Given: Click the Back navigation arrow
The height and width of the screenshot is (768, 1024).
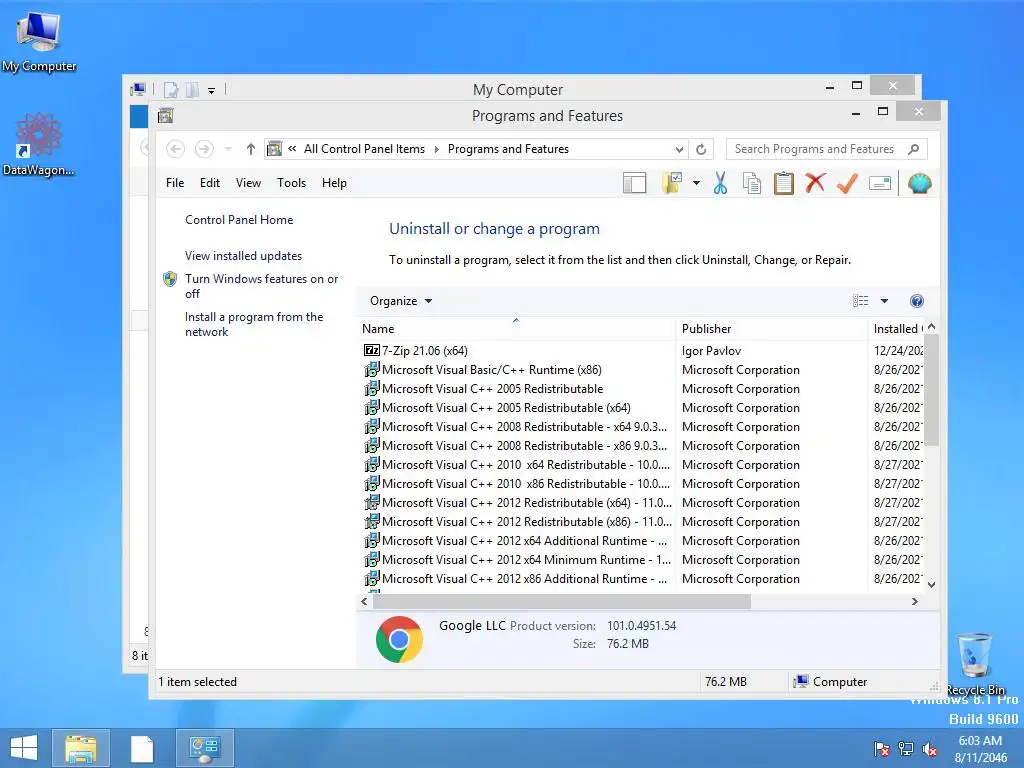Looking at the screenshot, I should [175, 149].
